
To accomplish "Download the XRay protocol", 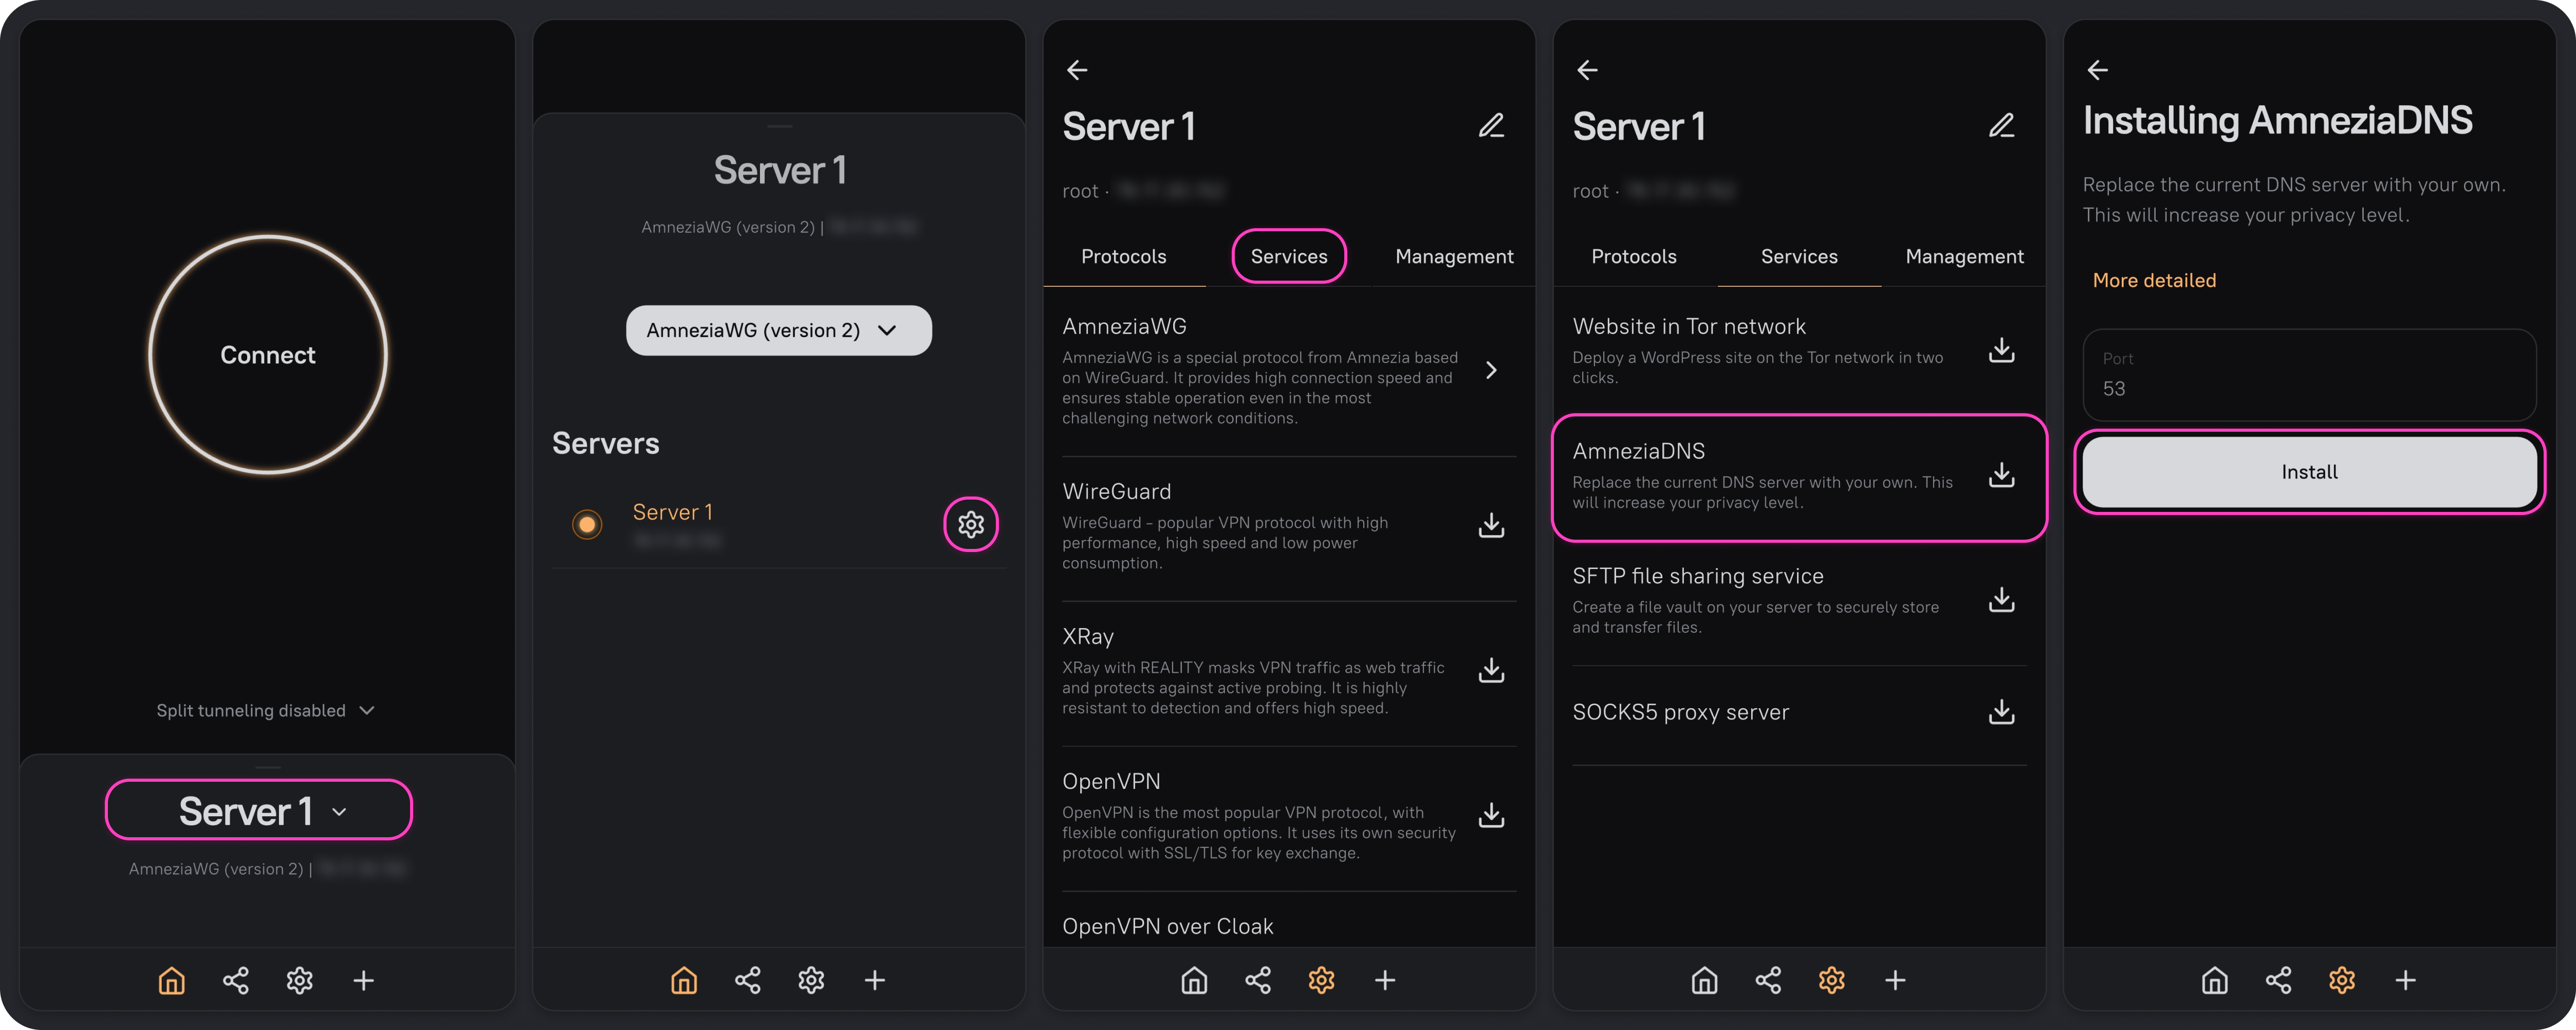I will (x=1491, y=670).
